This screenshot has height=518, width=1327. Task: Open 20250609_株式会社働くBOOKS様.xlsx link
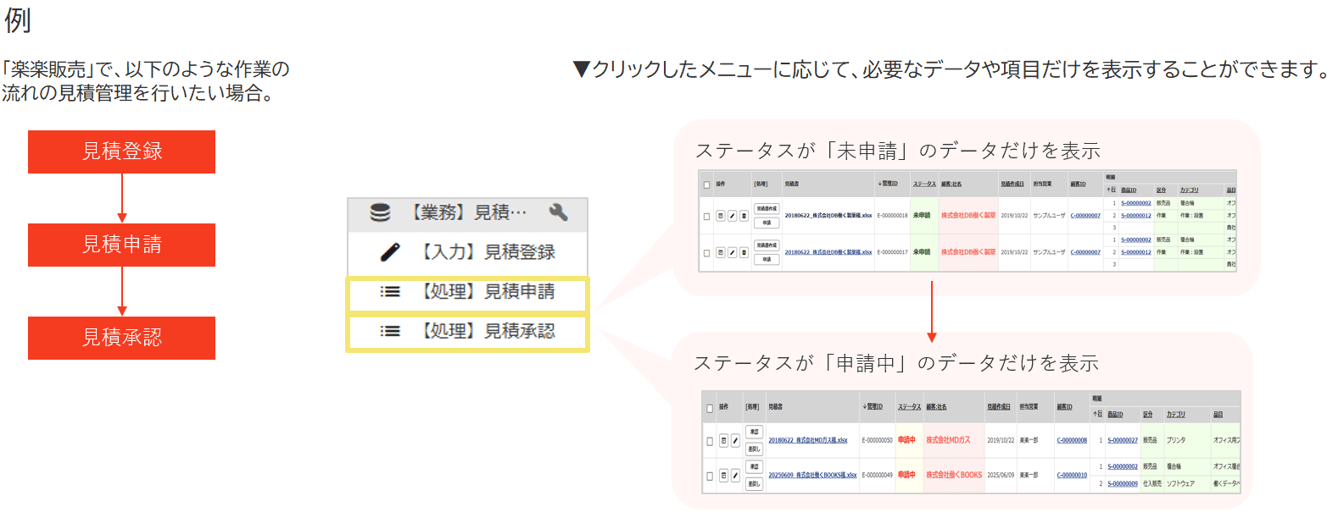813,475
